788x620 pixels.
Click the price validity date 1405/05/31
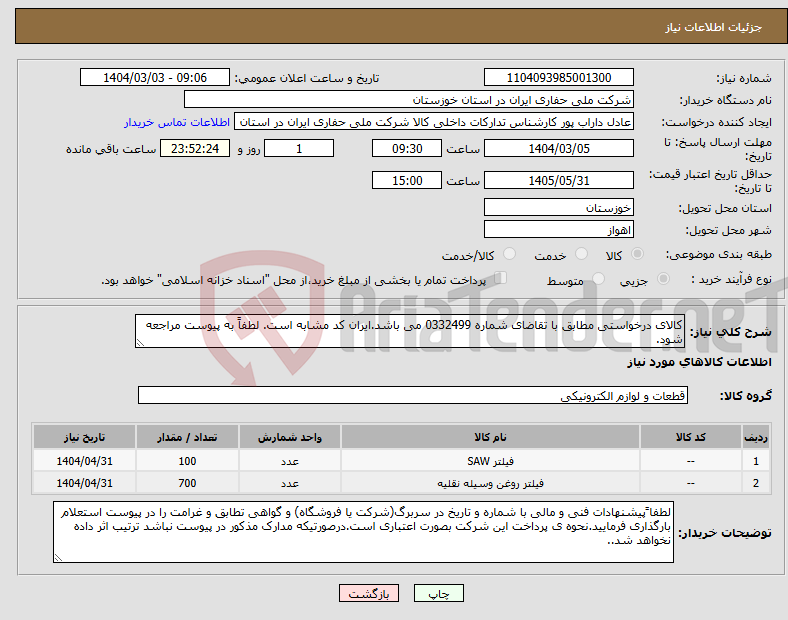558,180
